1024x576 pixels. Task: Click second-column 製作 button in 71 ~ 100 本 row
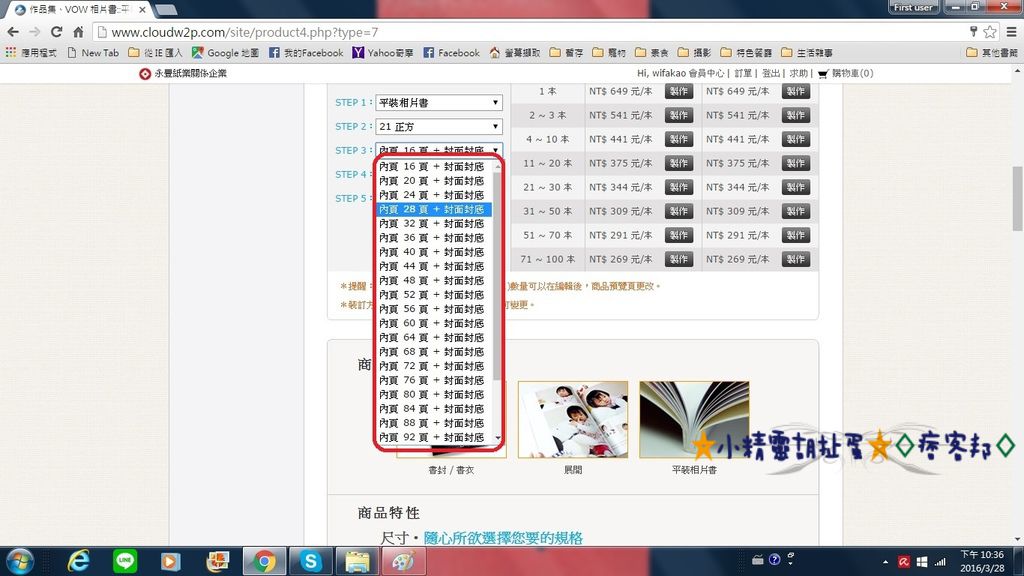pyautogui.click(x=795, y=259)
